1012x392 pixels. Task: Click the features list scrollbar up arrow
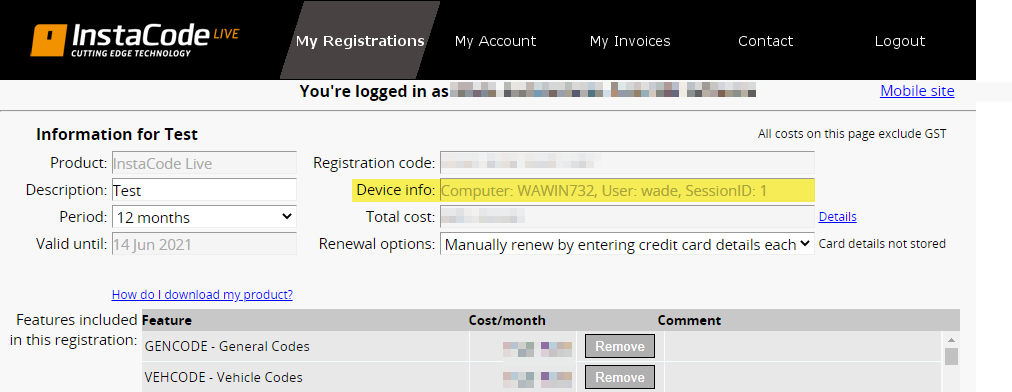(951, 339)
